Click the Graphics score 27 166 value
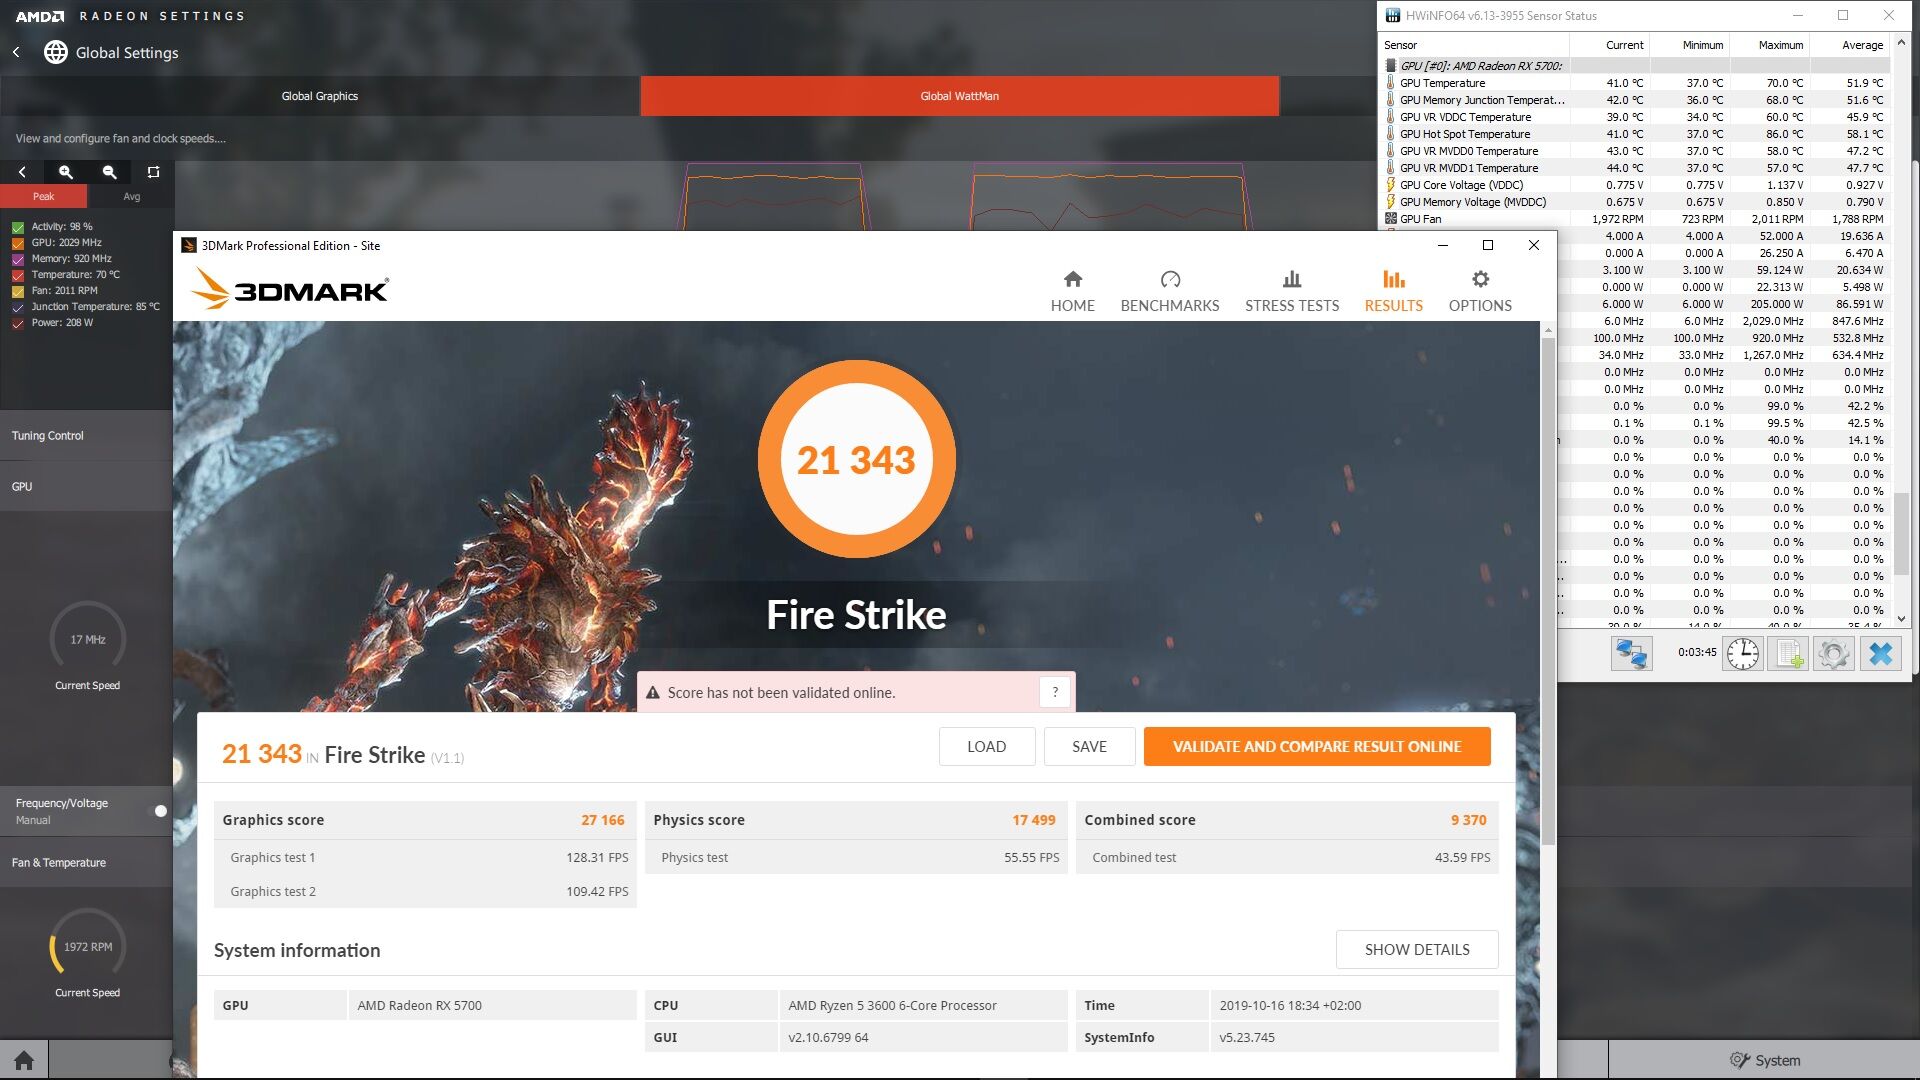Viewport: 1920px width, 1080px height. click(603, 820)
